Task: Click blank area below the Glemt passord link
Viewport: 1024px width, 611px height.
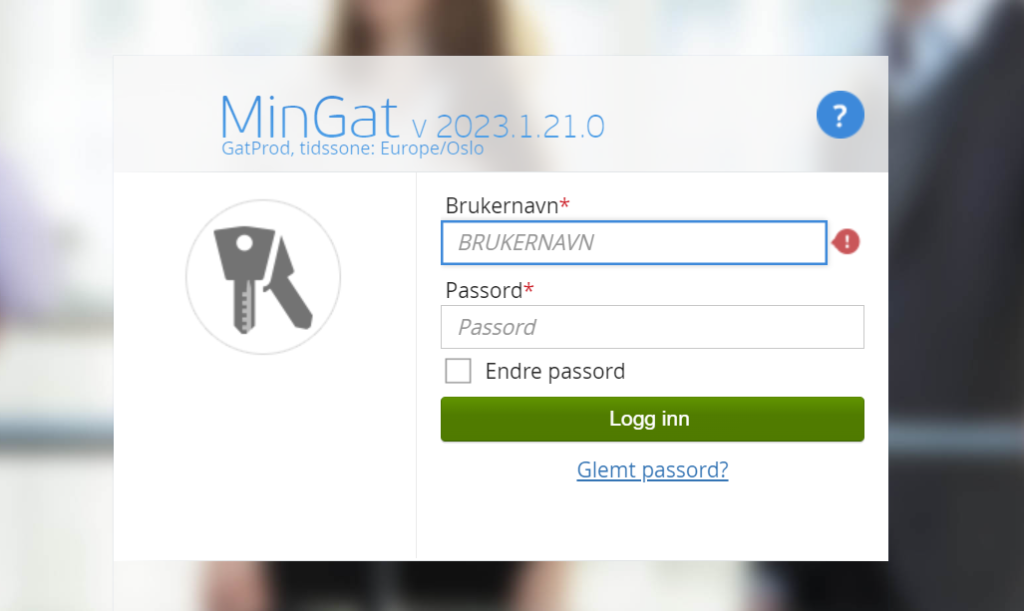Action: click(652, 522)
